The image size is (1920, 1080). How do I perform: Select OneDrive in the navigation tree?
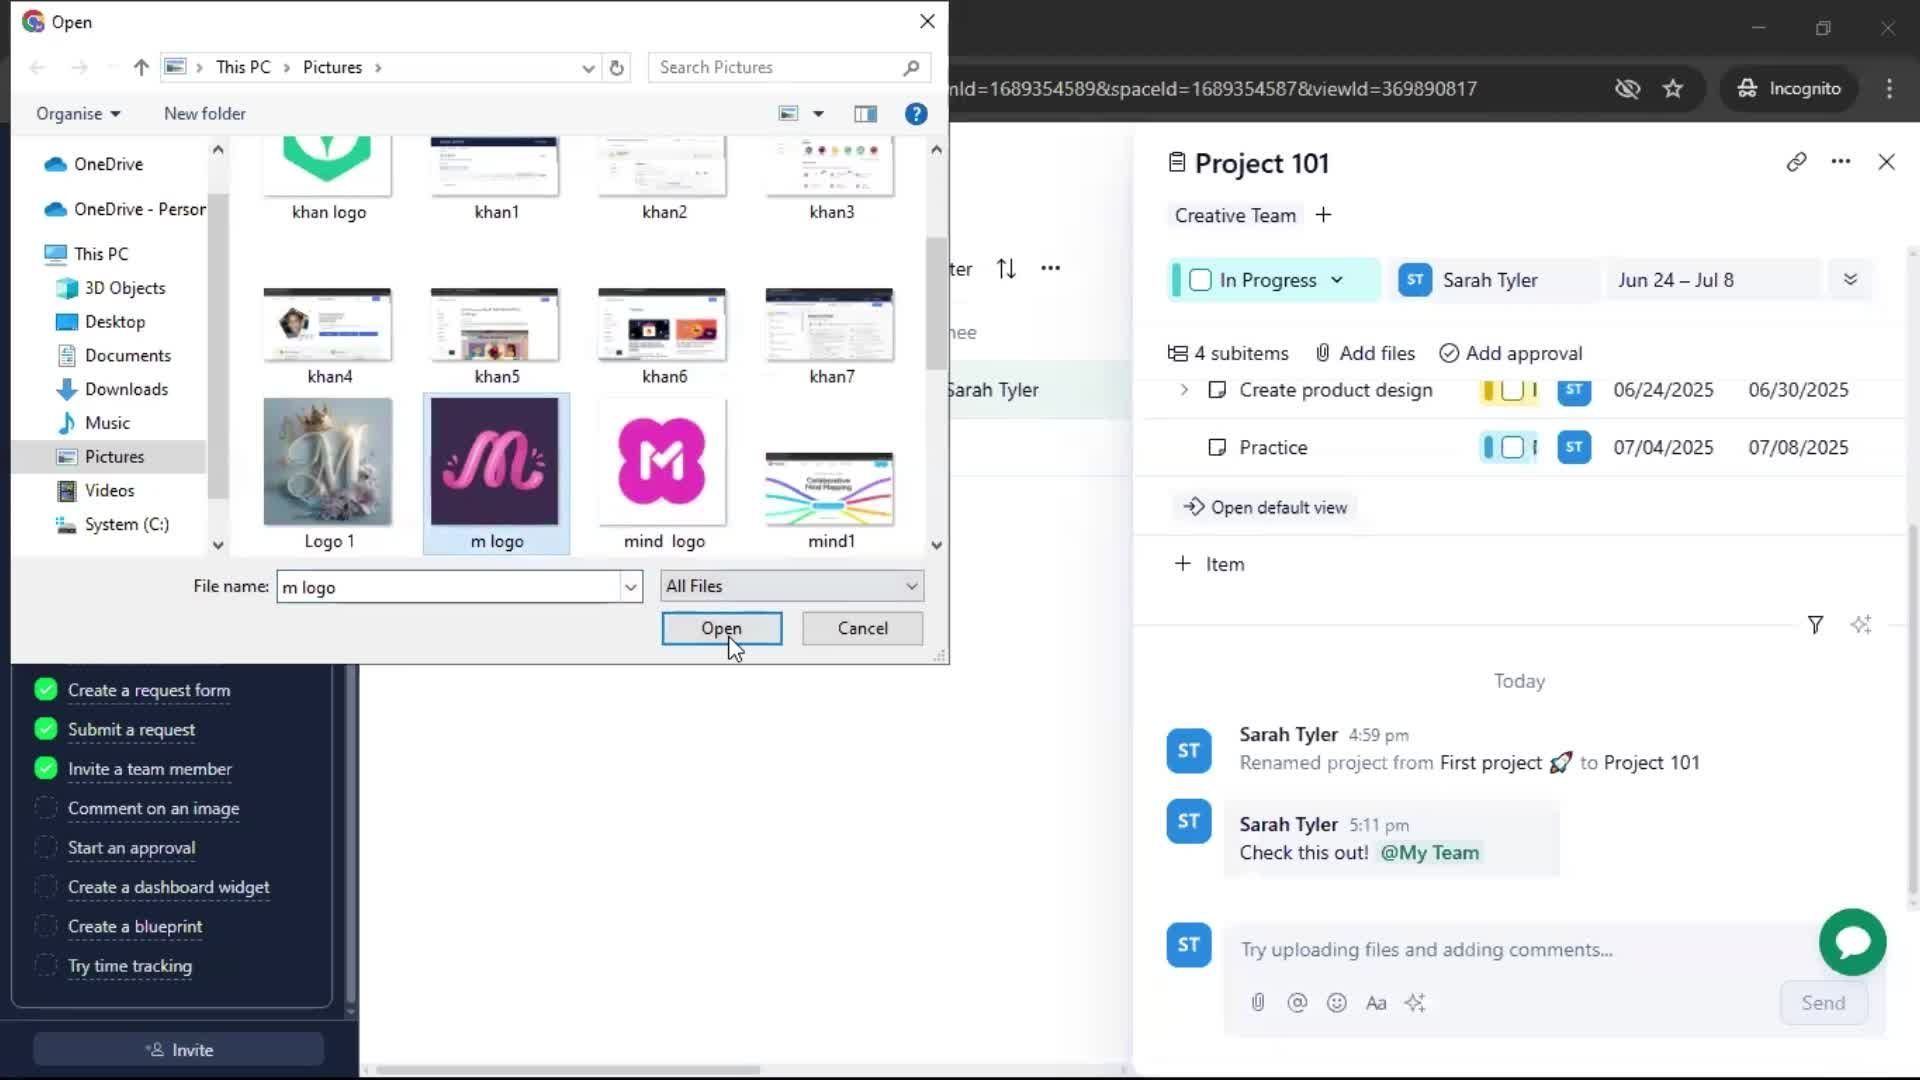[108, 164]
